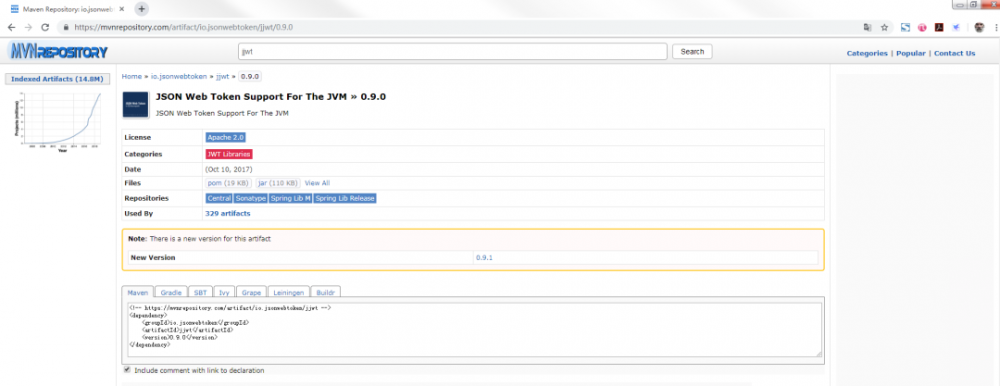Viewport: 1000px width, 386px height.
Task: Open the Adobe Acrobat extension icon
Action: tap(939, 27)
